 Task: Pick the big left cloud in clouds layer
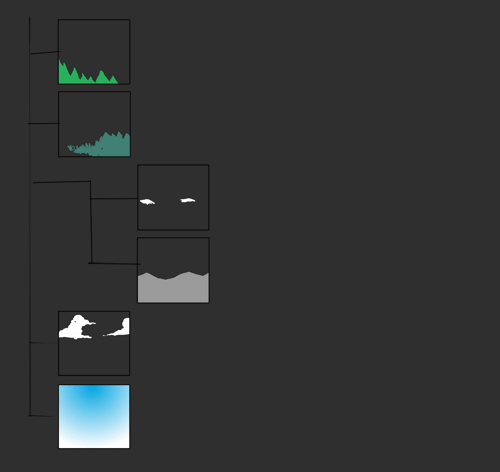[77, 327]
